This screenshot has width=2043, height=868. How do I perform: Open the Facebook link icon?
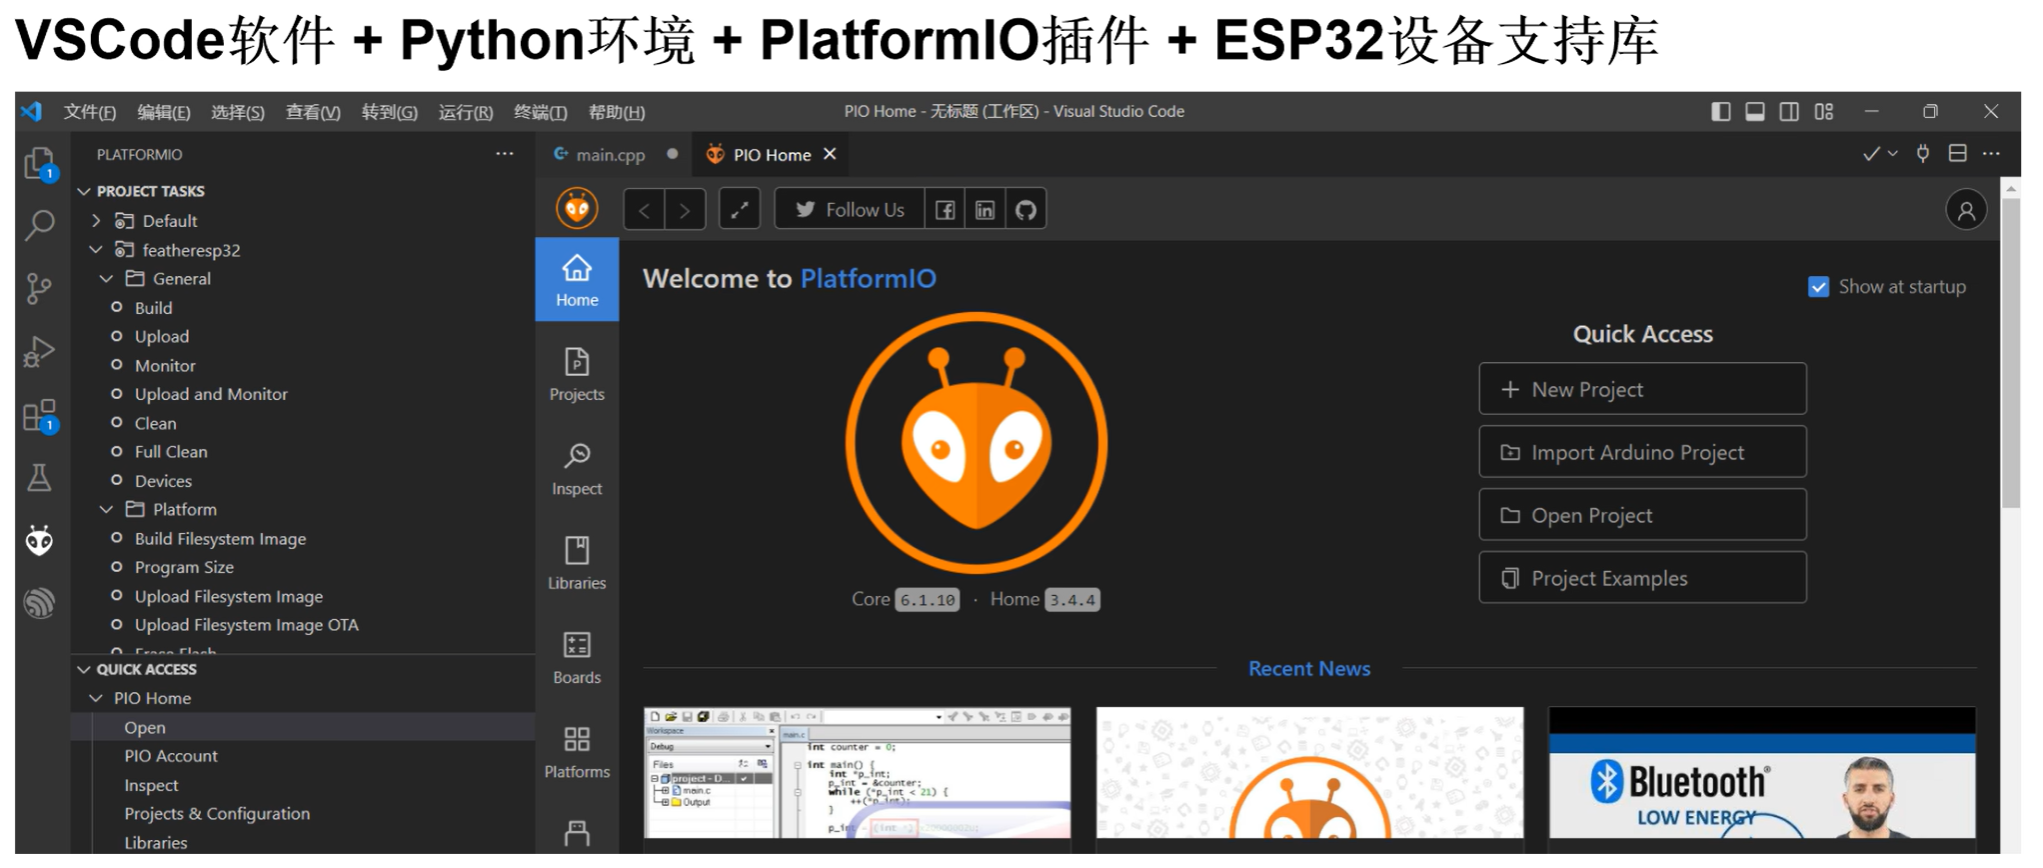945,210
